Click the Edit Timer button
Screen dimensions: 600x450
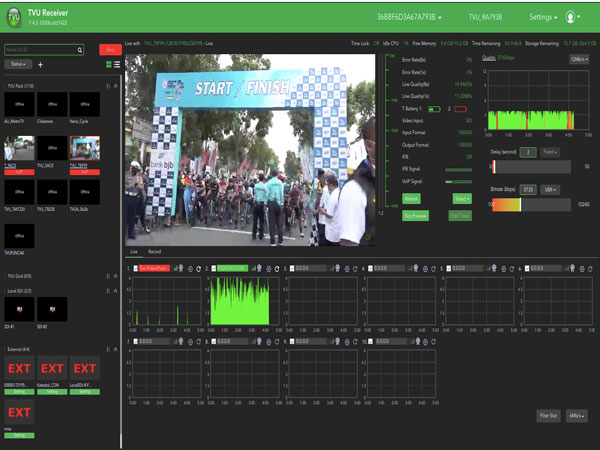[460, 216]
